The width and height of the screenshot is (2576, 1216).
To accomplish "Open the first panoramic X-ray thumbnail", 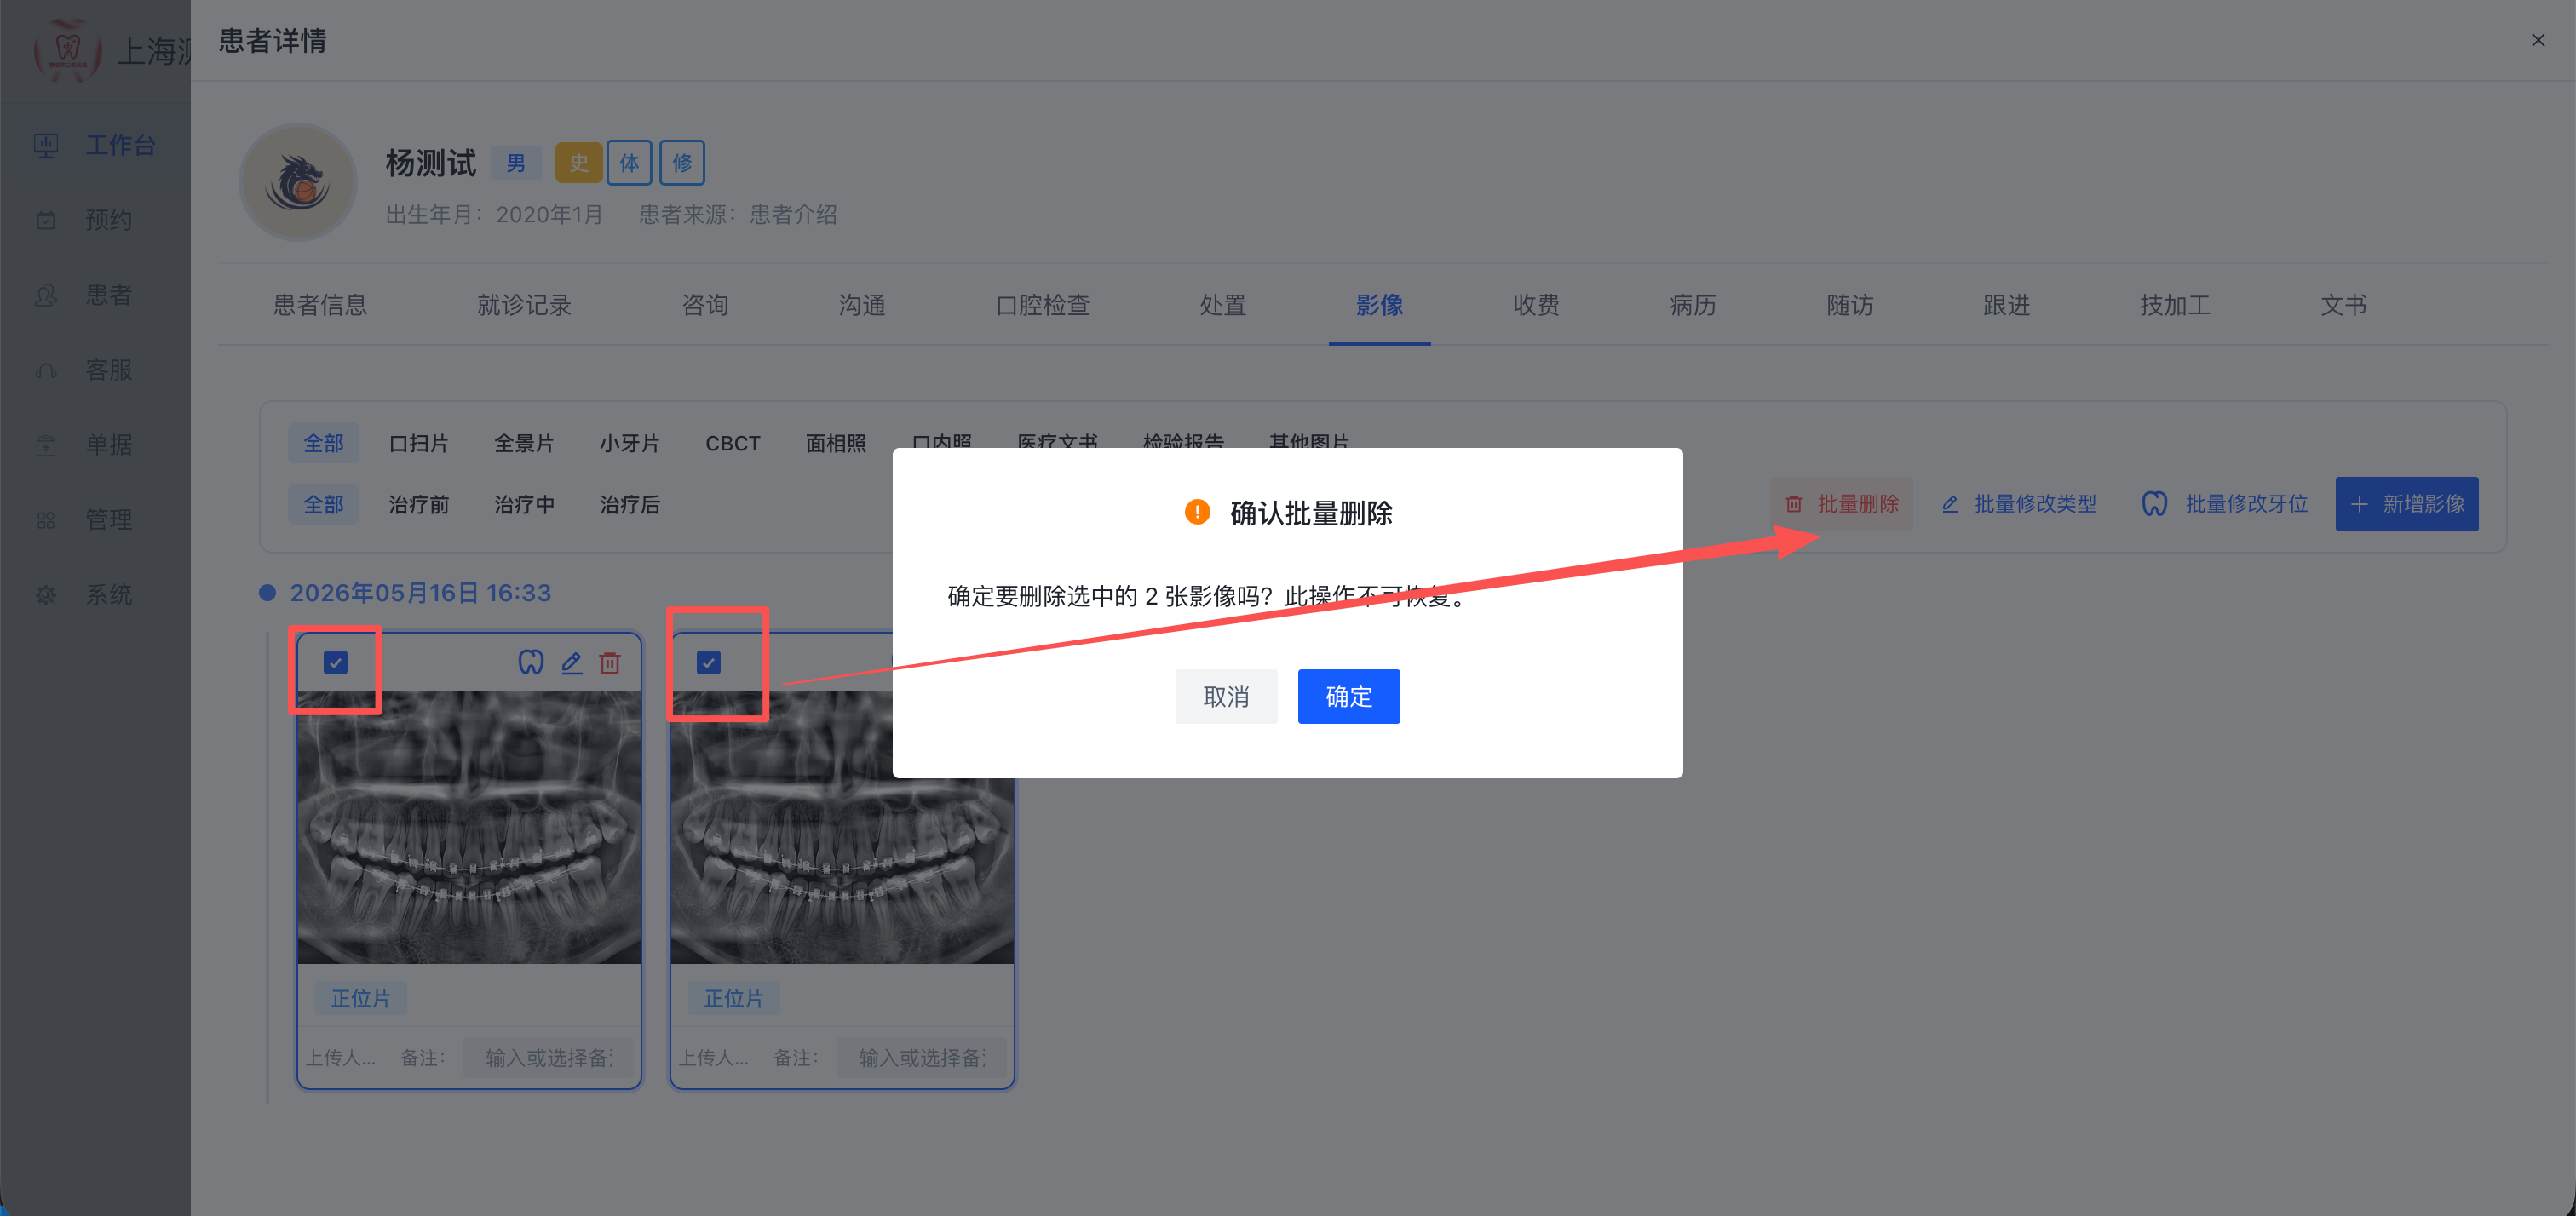I will (x=469, y=827).
